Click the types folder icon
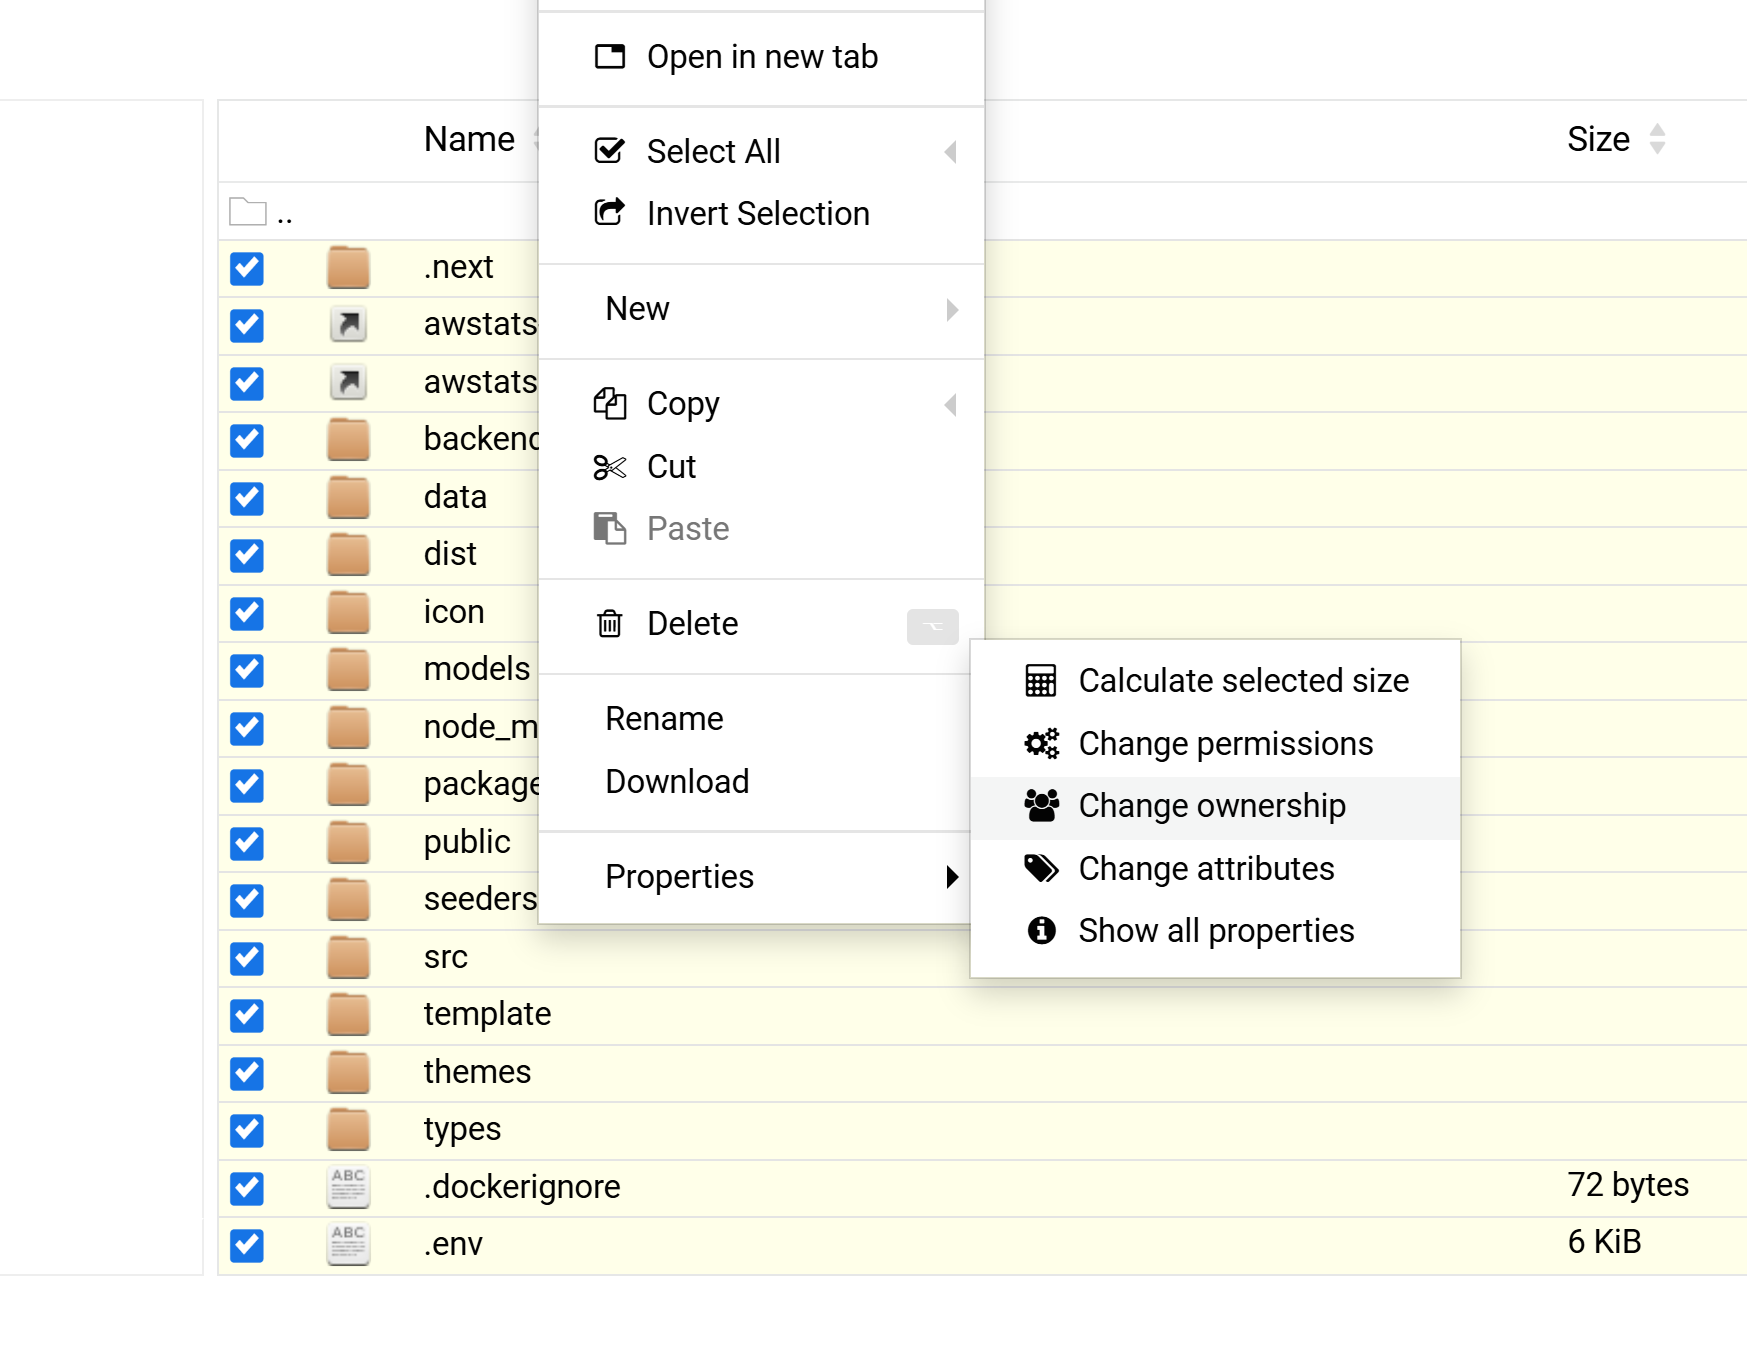Viewport: 1747px width, 1352px height. coord(348,1130)
